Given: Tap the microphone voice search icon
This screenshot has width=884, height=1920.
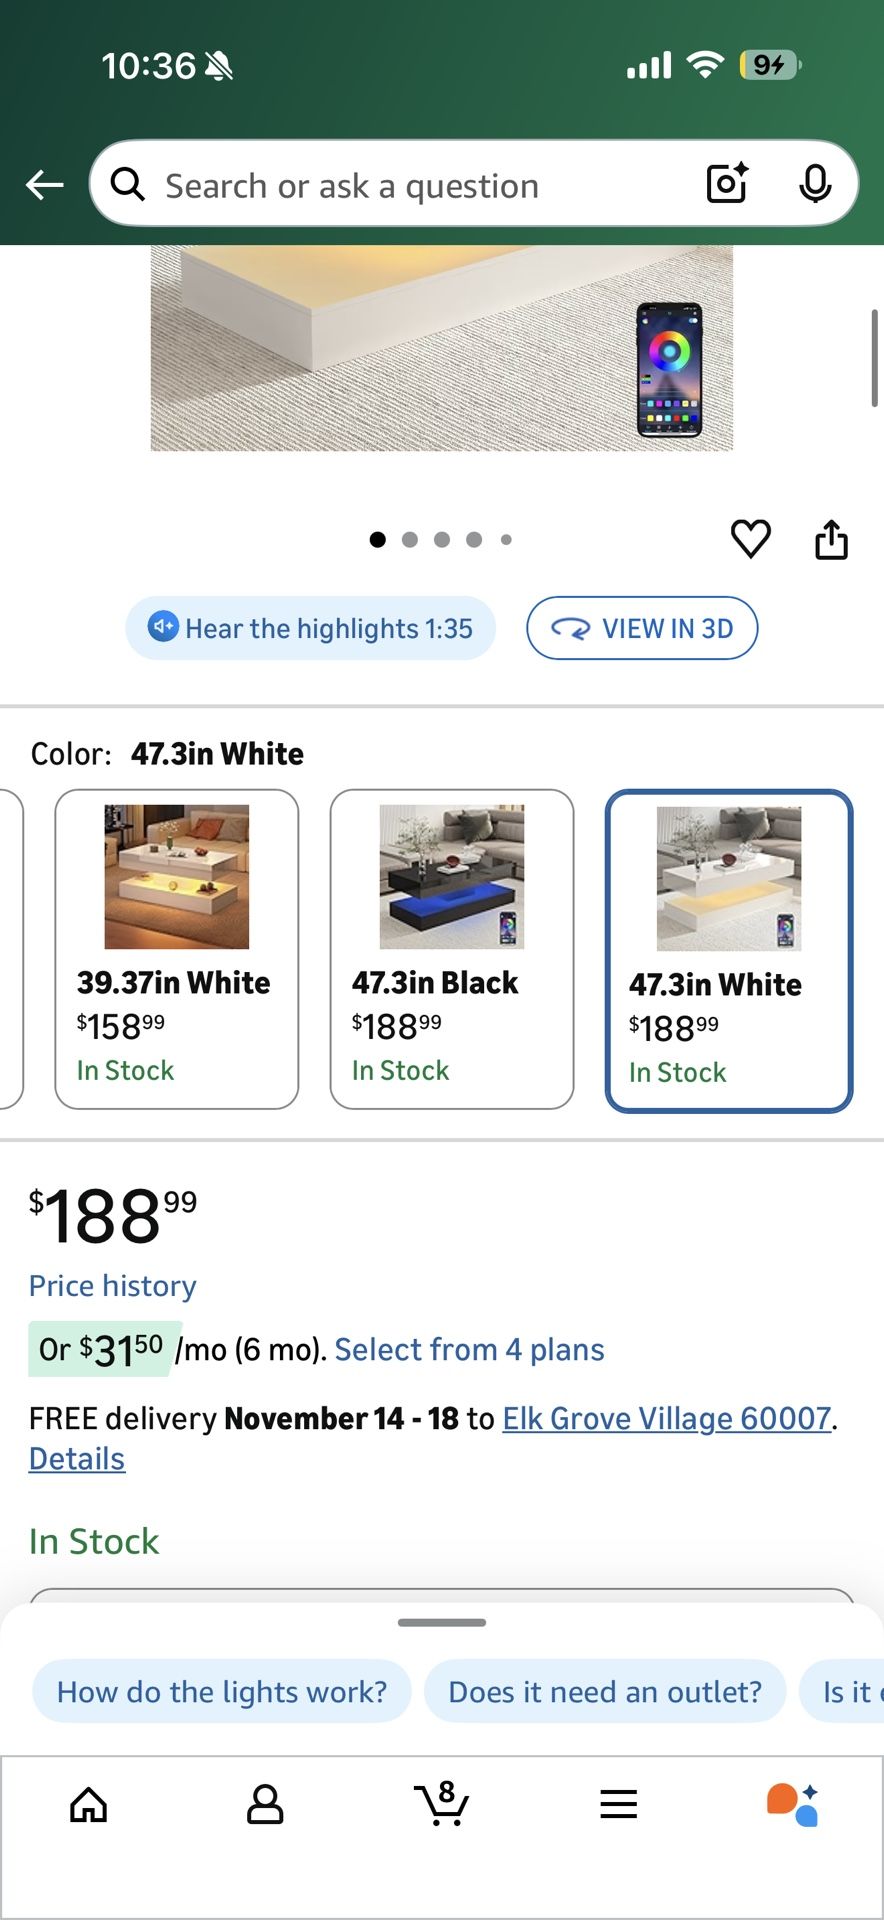Looking at the screenshot, I should pyautogui.click(x=815, y=183).
